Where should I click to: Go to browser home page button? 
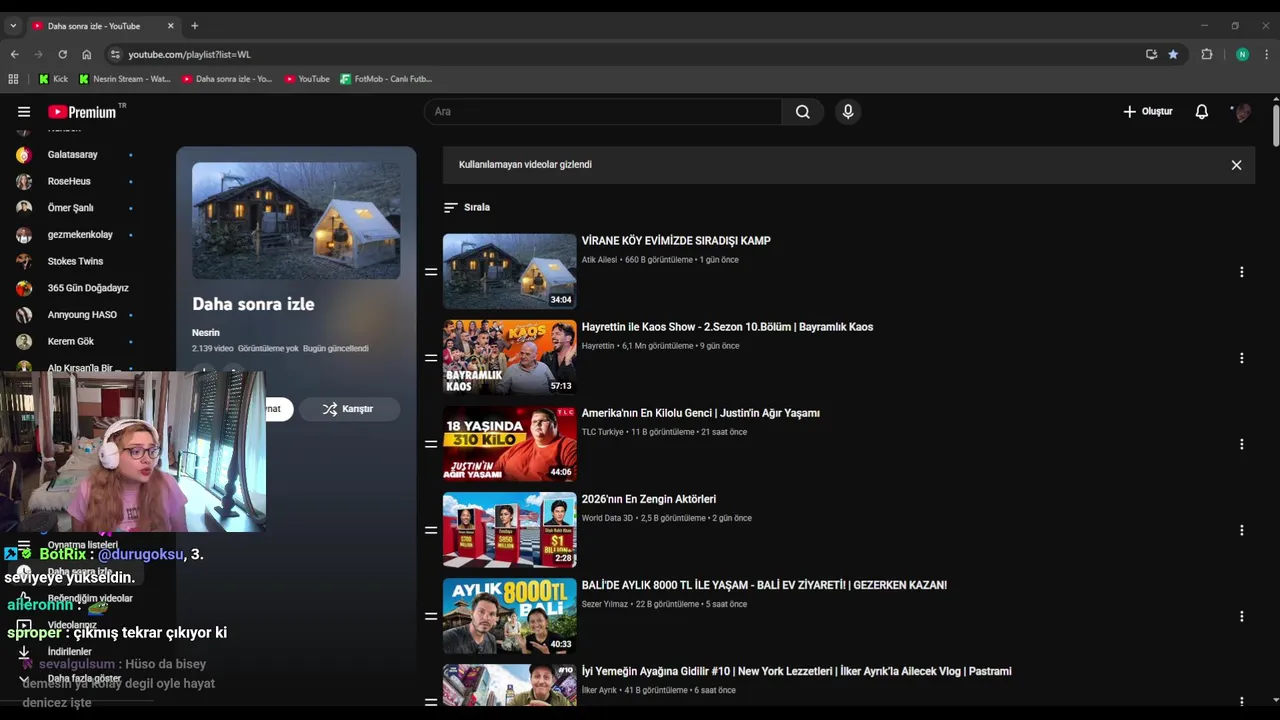87,54
